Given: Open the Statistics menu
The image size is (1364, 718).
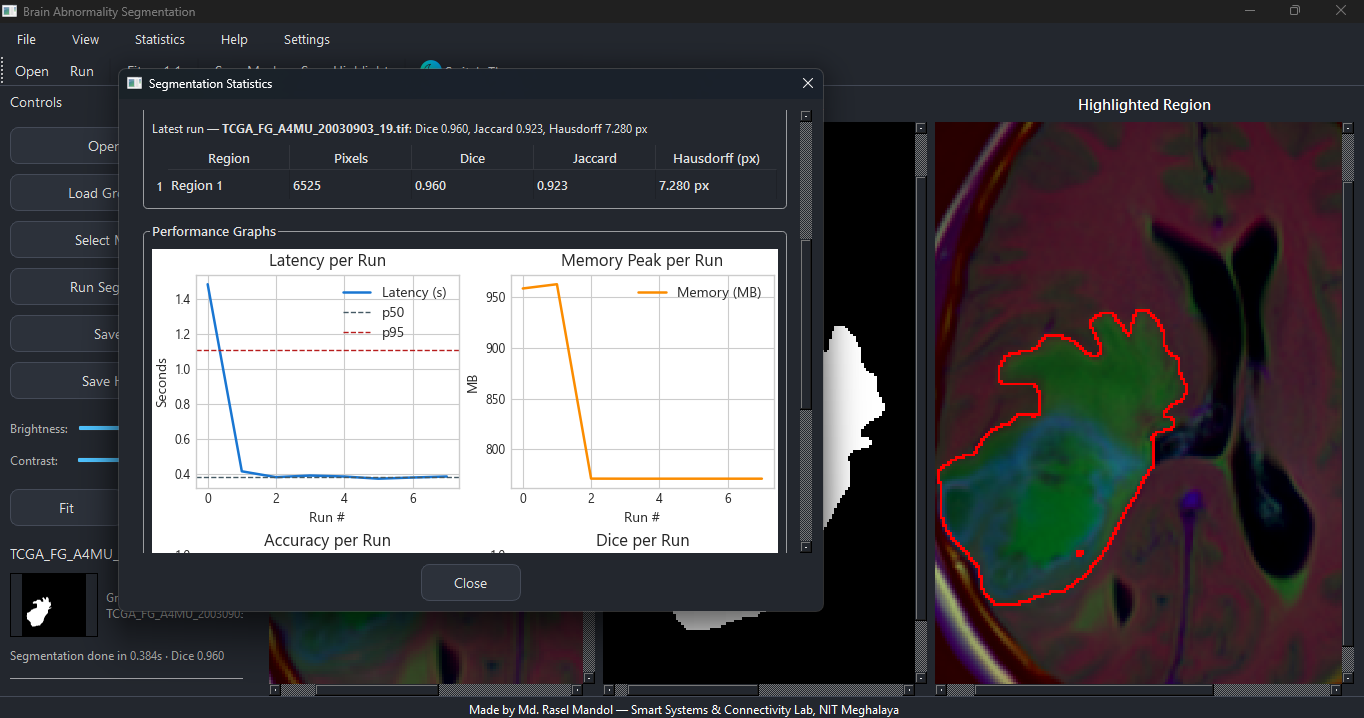Looking at the screenshot, I should point(160,40).
